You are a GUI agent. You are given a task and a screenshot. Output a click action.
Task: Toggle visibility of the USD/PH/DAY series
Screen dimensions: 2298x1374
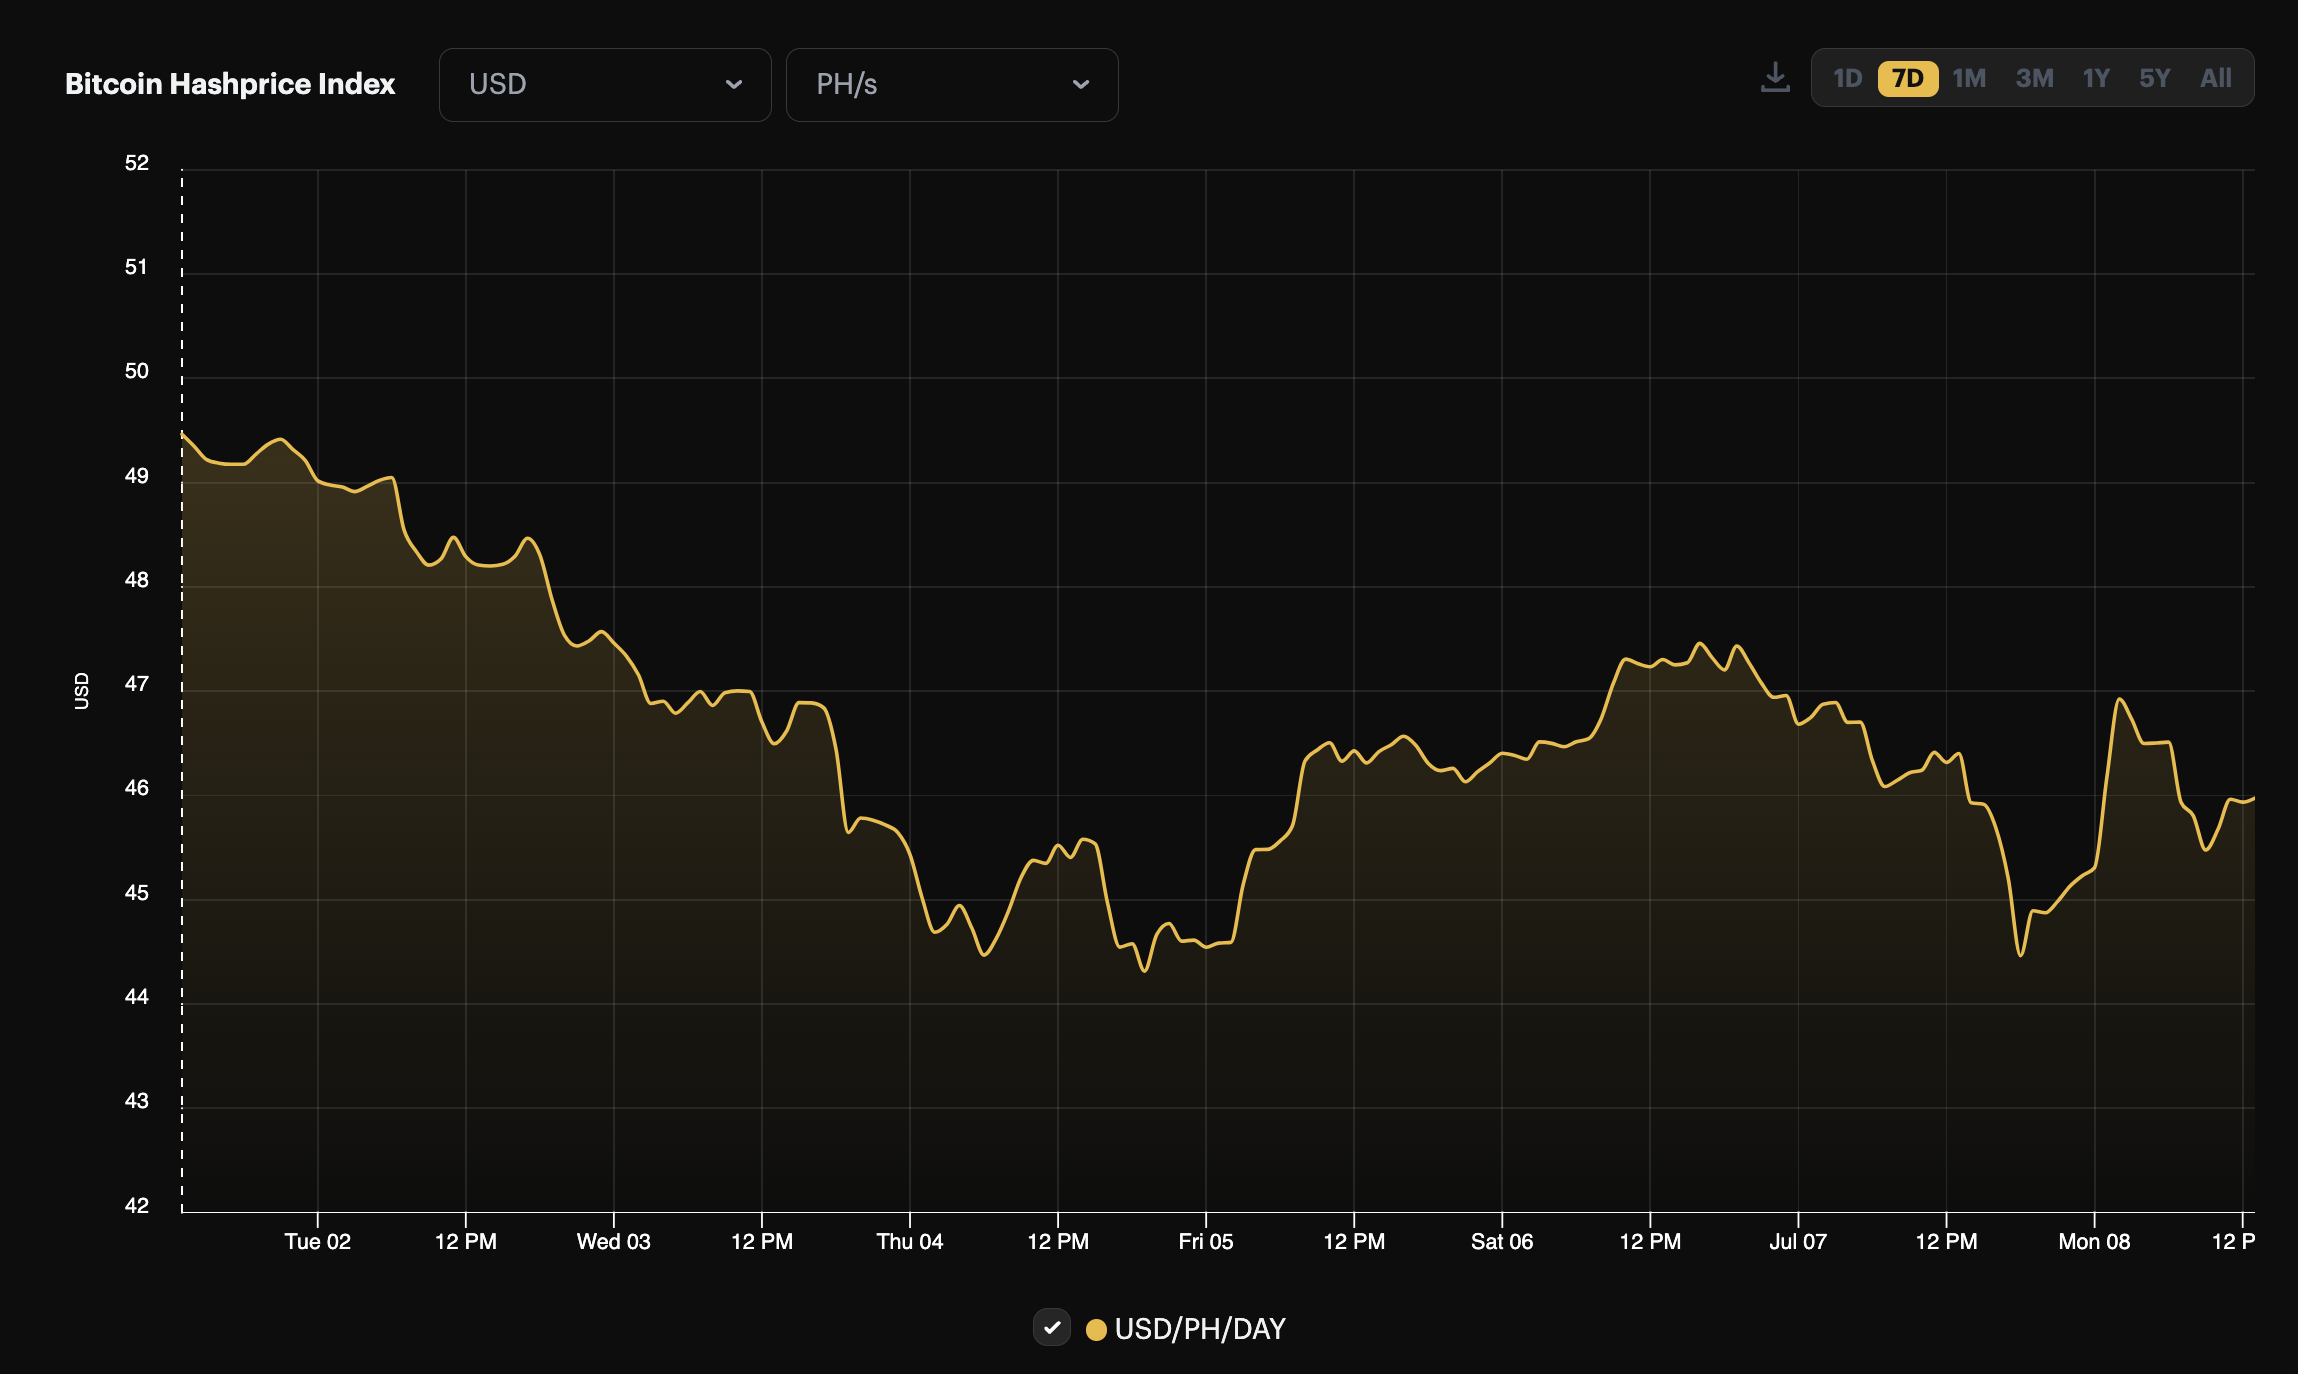click(x=1051, y=1329)
